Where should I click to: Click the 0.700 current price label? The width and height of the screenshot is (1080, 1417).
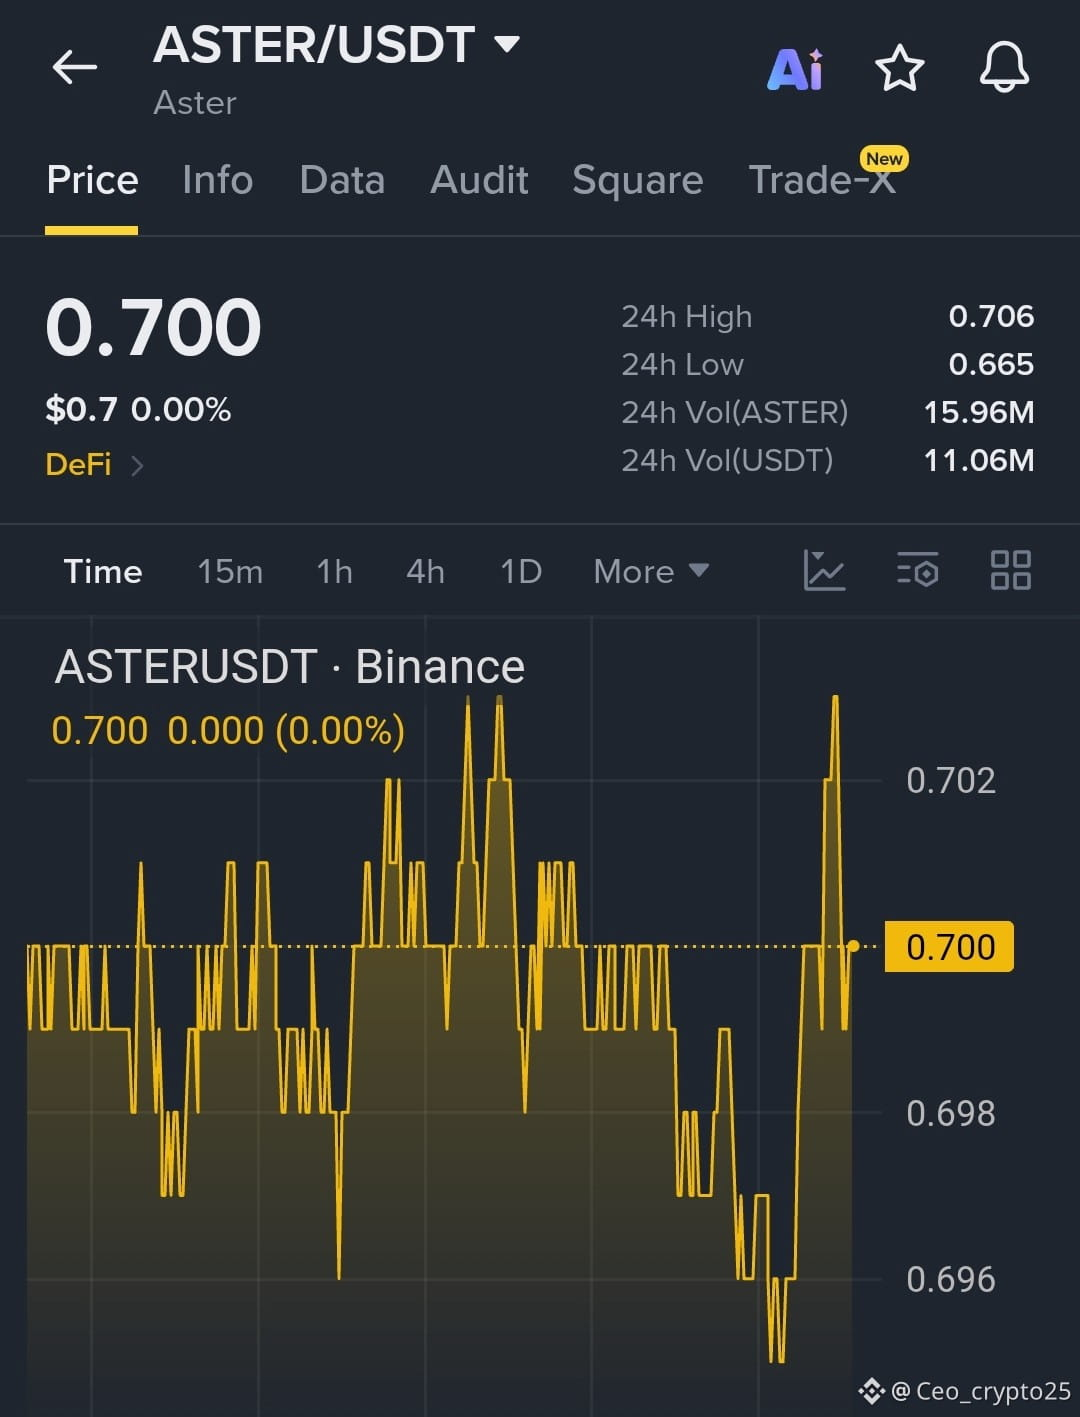(x=949, y=947)
